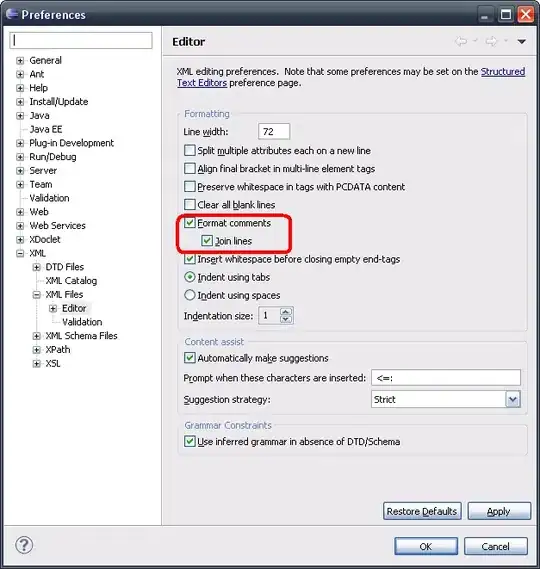Screen dimensions: 540x569
Task: Expand the Help tree node
Action: pyautogui.click(x=20, y=88)
